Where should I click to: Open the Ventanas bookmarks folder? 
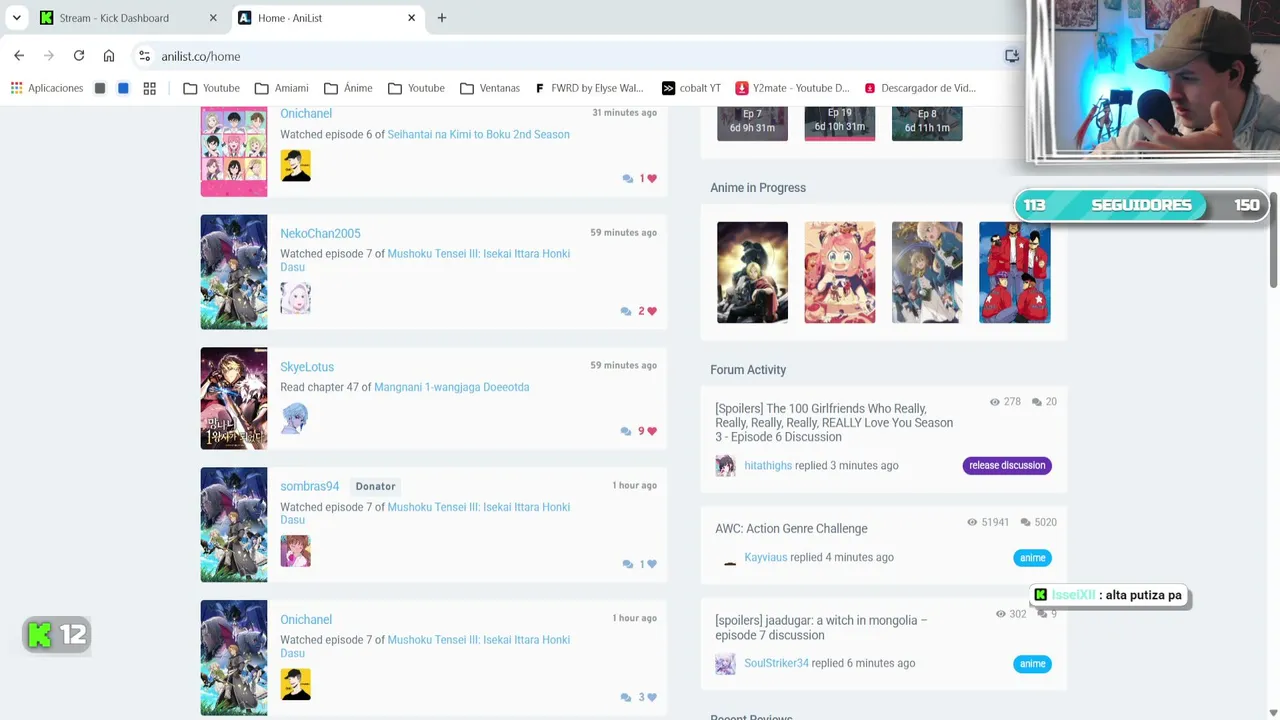tap(490, 88)
